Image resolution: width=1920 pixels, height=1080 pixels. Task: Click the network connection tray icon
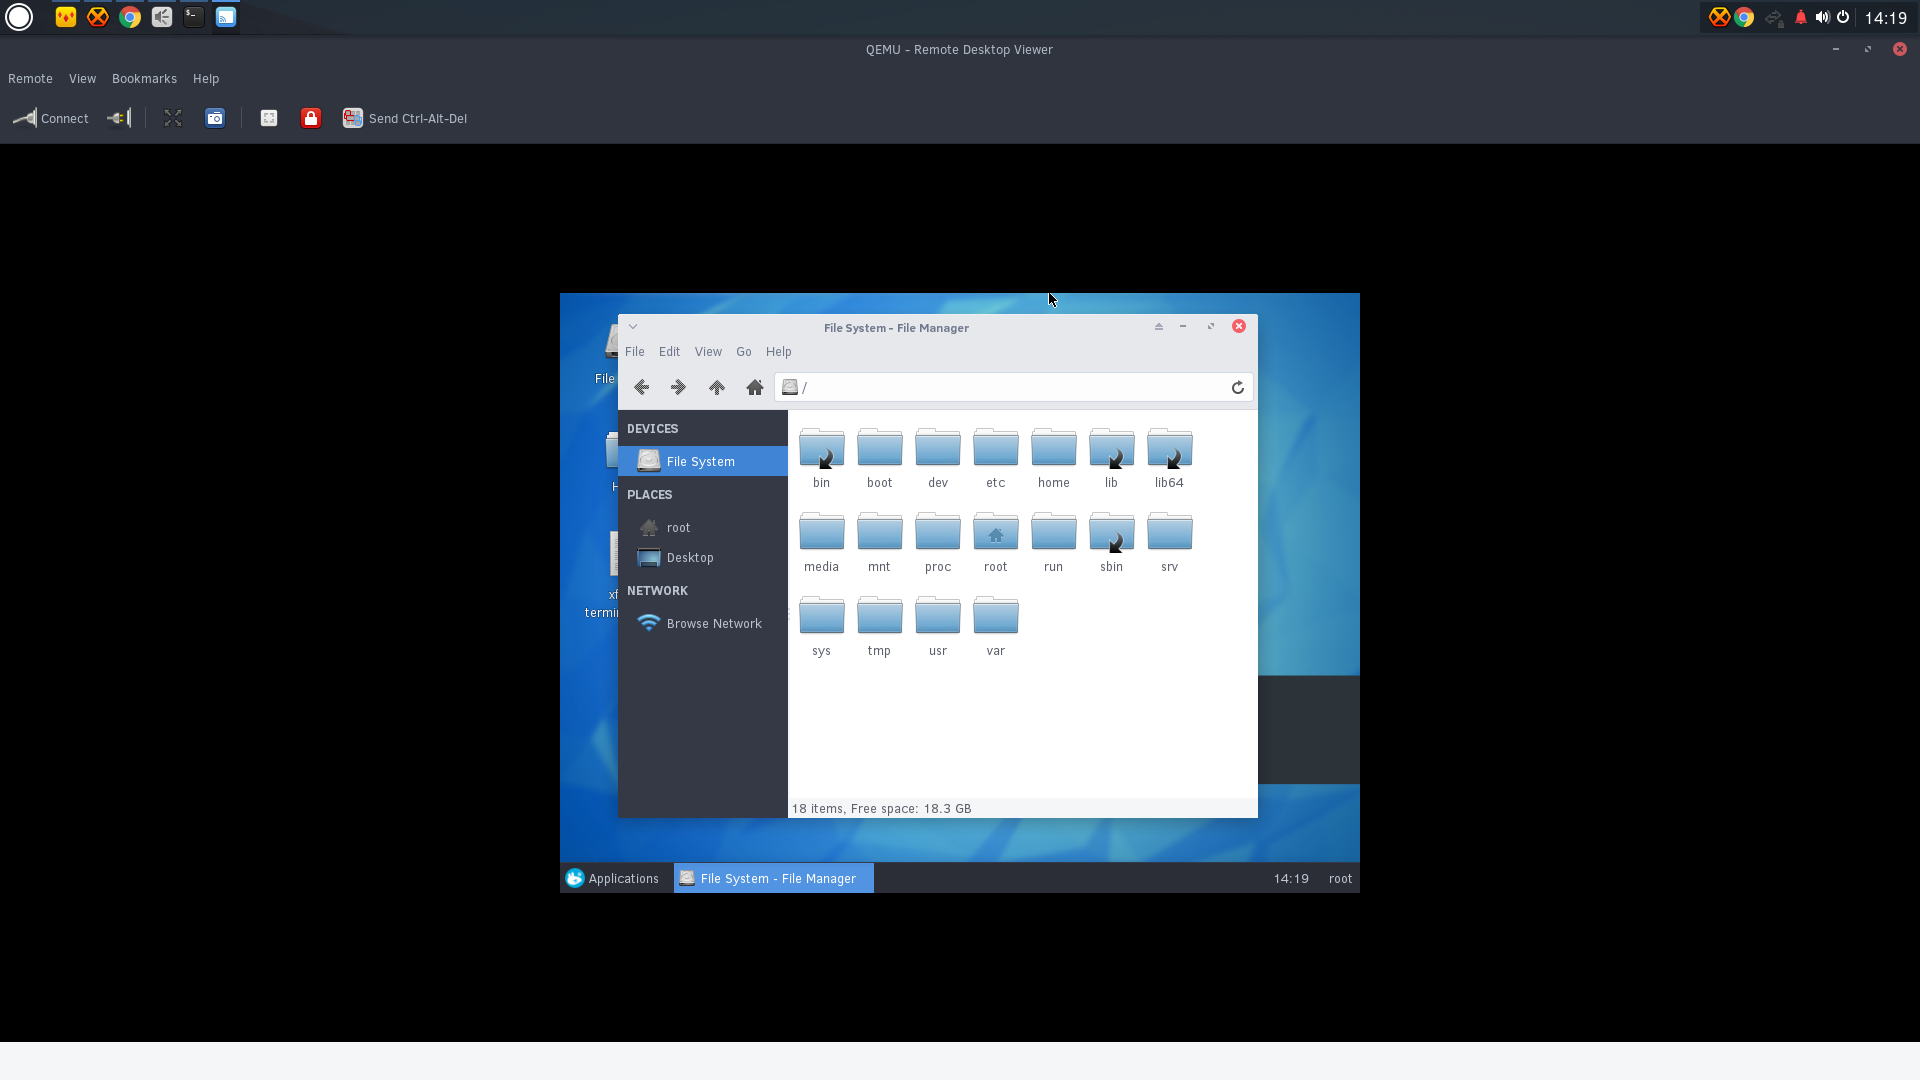(1774, 17)
